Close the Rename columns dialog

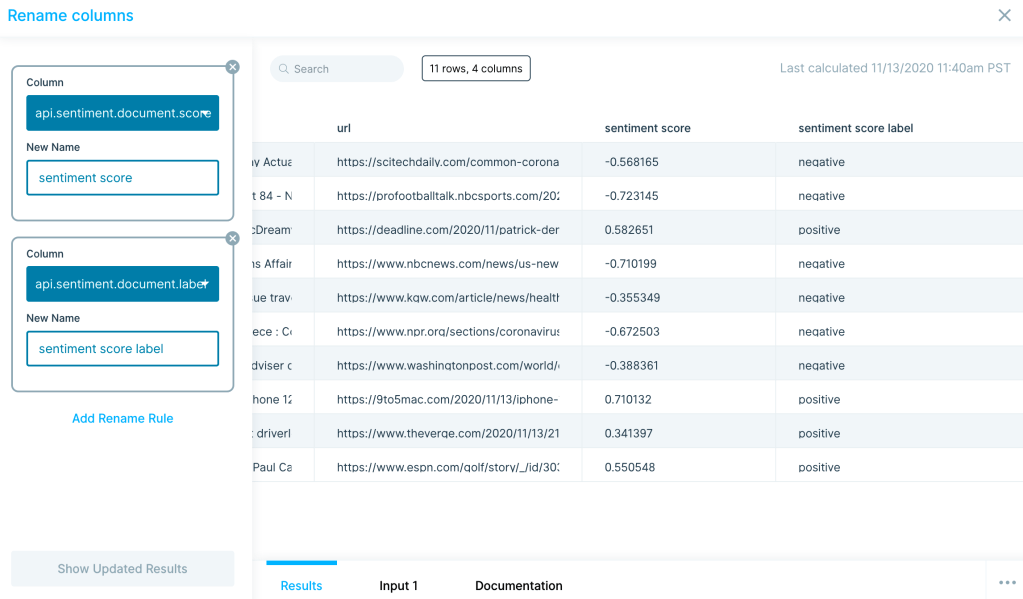pyautogui.click(x=1004, y=15)
